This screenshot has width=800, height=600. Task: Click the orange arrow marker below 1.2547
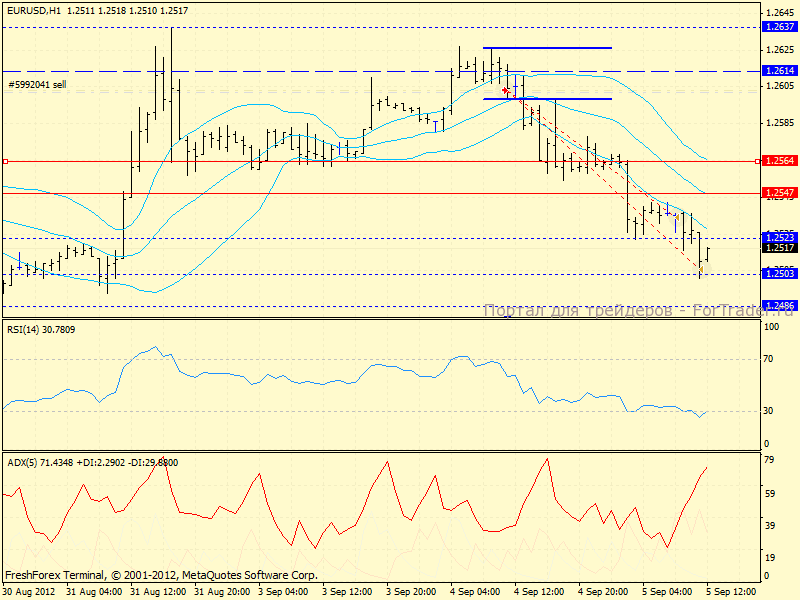point(677,216)
